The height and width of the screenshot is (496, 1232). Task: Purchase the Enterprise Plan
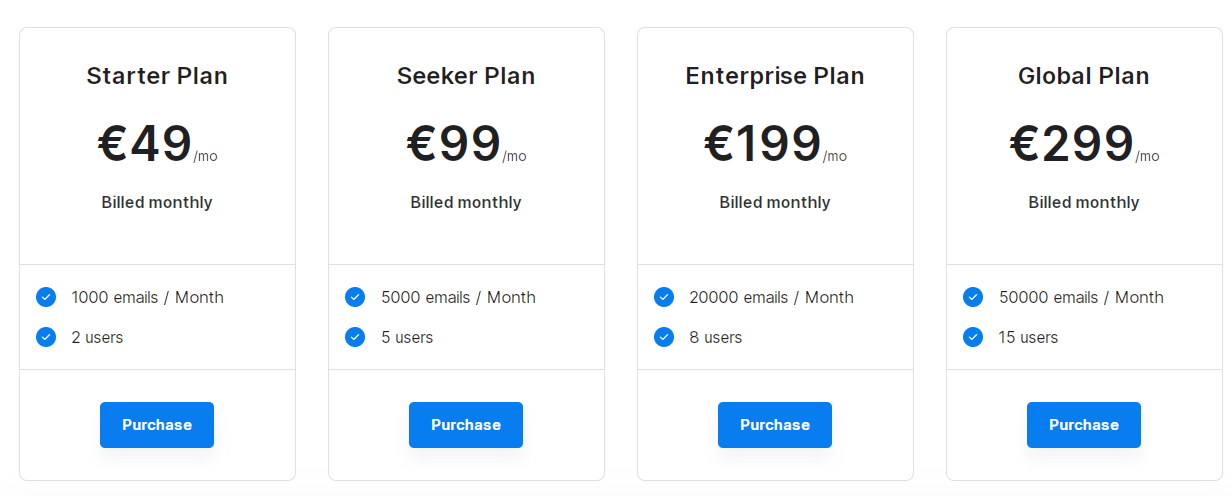775,425
